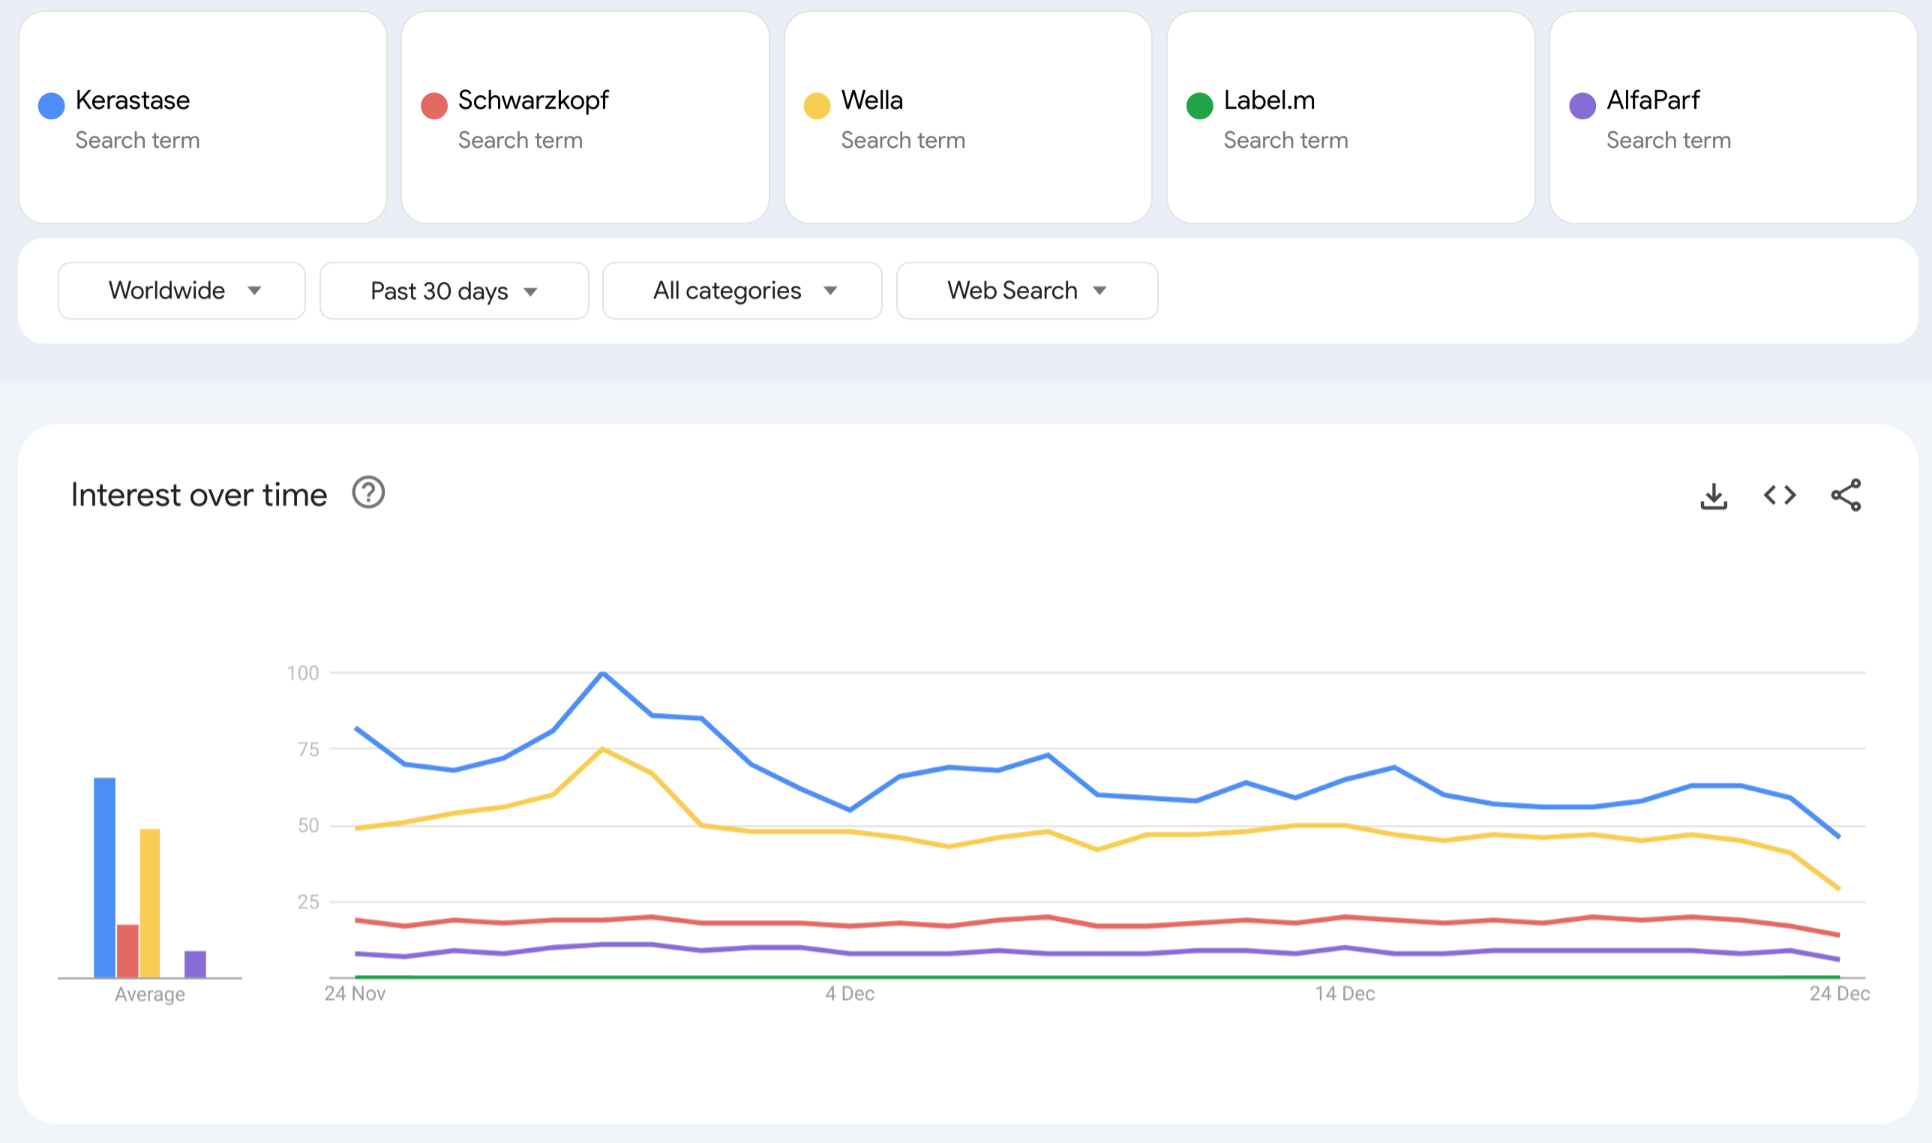1932x1143 pixels.
Task: Click the red Schwarzkopf color dot
Action: tap(434, 105)
